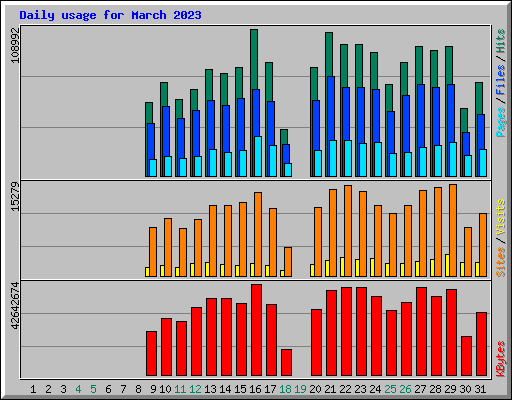Click the cyan pages bar for day 16

click(x=258, y=156)
